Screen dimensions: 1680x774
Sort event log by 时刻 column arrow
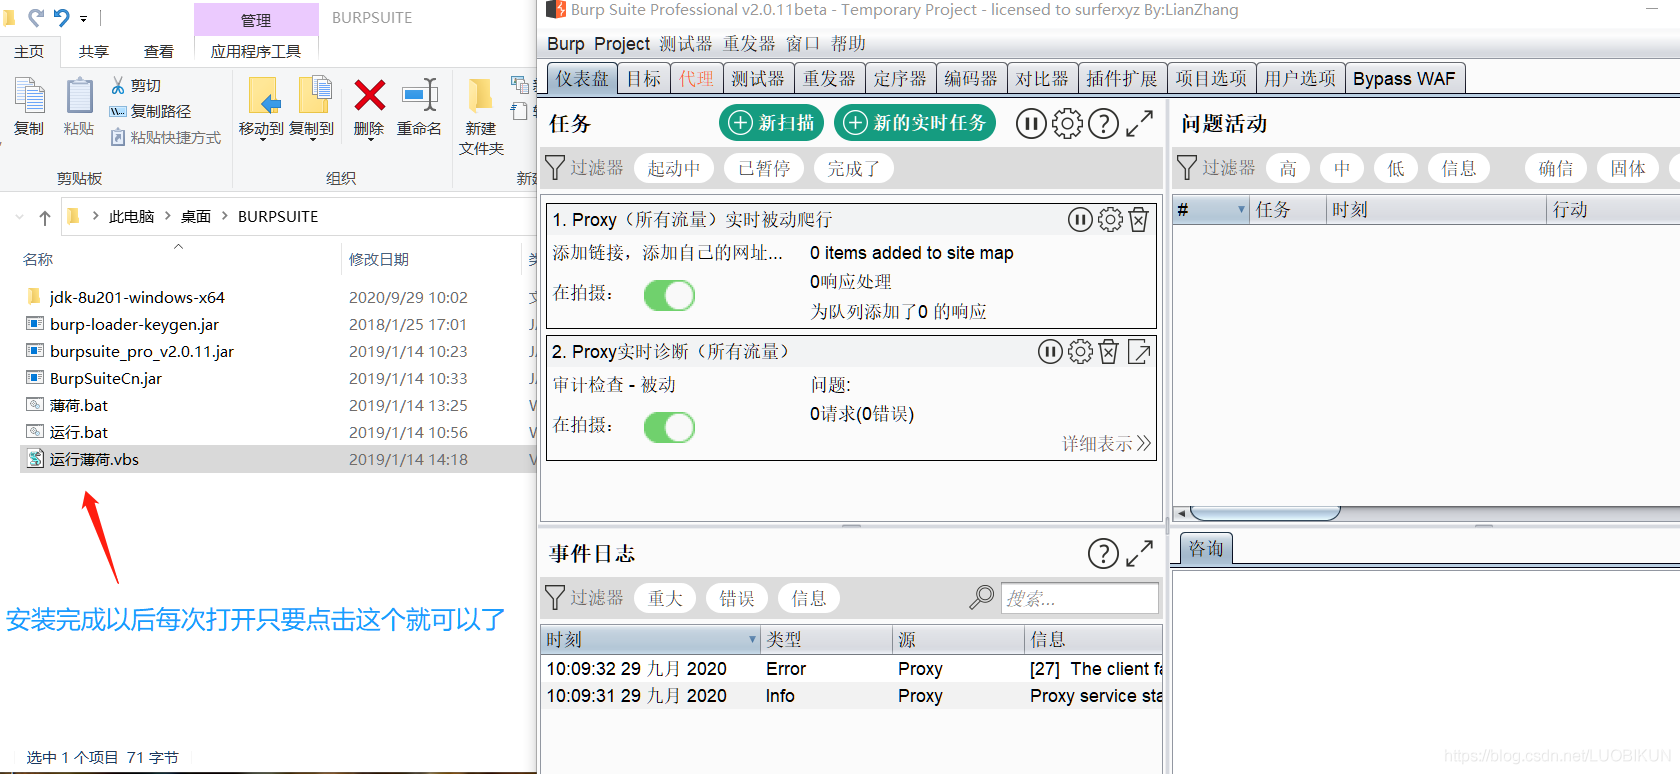752,639
